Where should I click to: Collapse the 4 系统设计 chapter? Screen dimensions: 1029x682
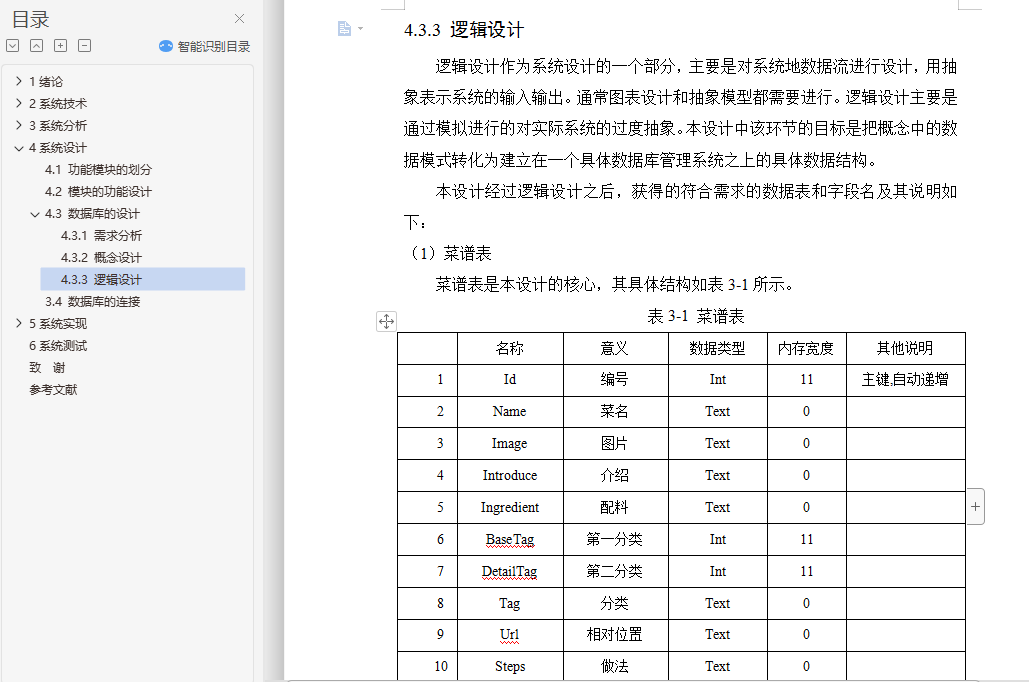[19, 148]
